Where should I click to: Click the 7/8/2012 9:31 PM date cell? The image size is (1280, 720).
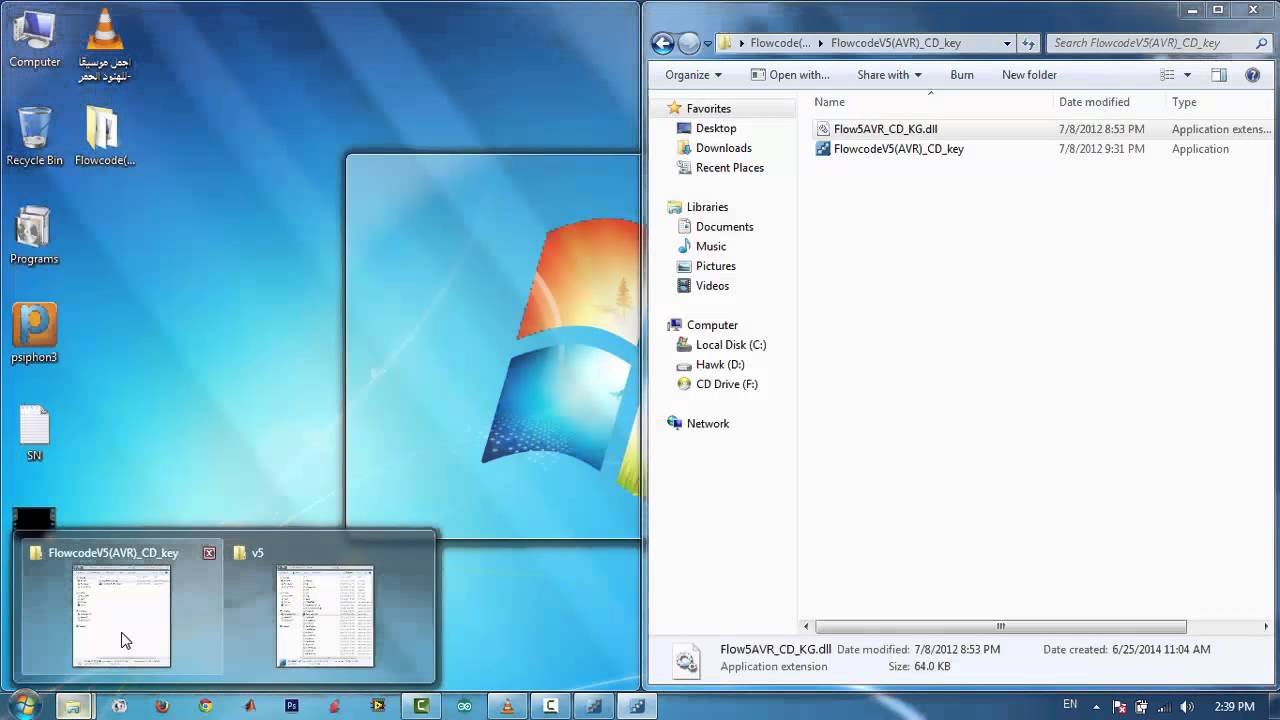click(x=1101, y=149)
